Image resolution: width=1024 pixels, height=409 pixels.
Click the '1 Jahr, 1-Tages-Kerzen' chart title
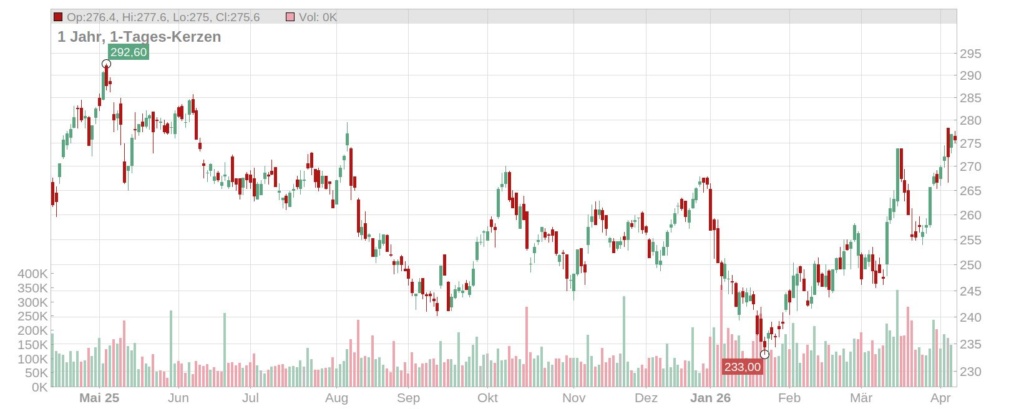click(139, 37)
